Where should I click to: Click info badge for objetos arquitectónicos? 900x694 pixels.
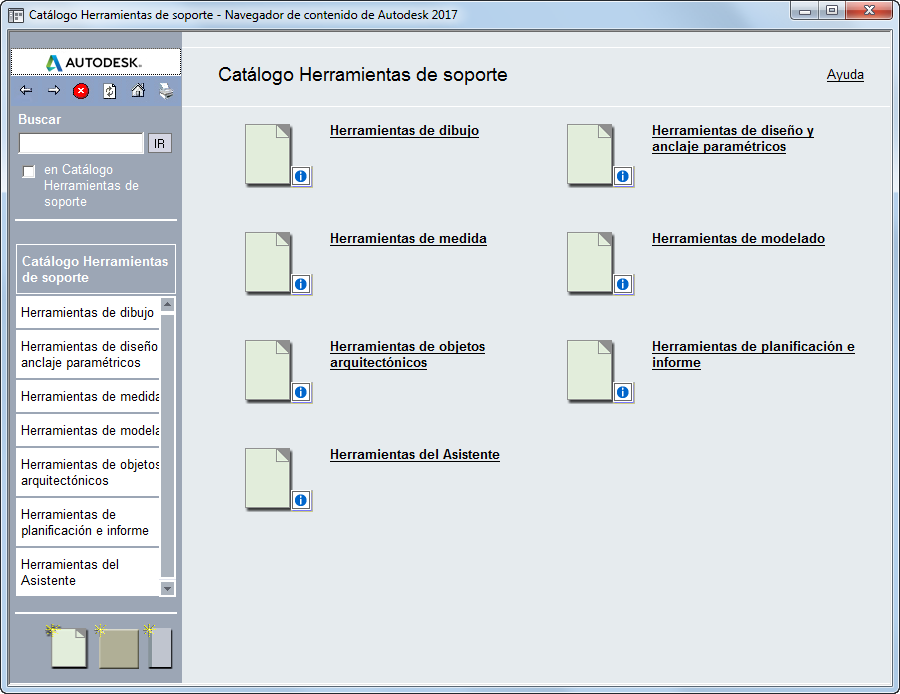point(301,392)
